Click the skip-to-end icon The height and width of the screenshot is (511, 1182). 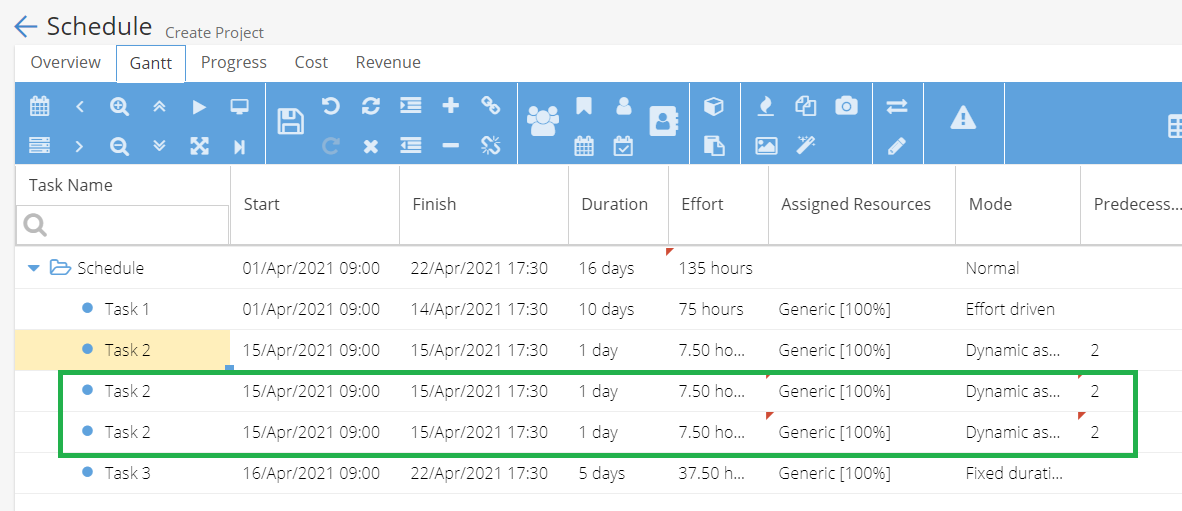(240, 146)
